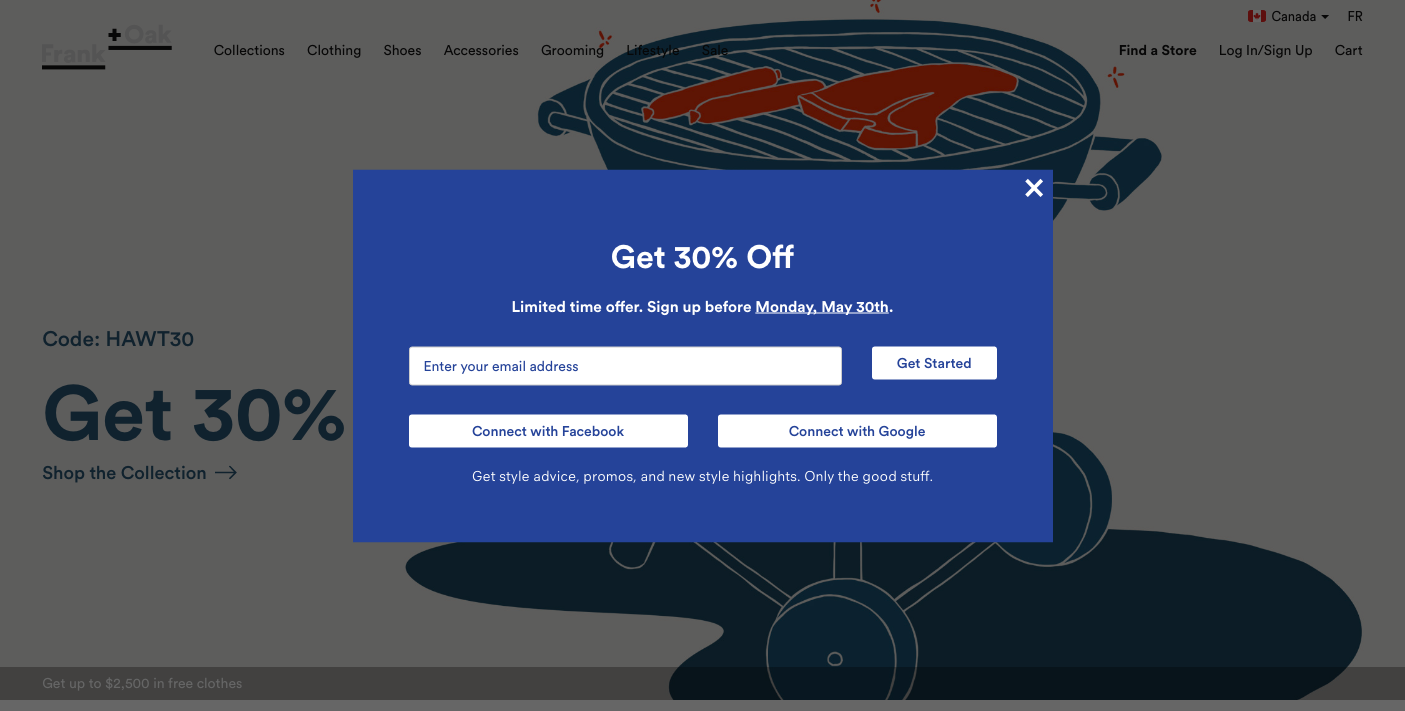1405x711 pixels.
Task: Open the free clothes banner
Action: click(x=142, y=684)
